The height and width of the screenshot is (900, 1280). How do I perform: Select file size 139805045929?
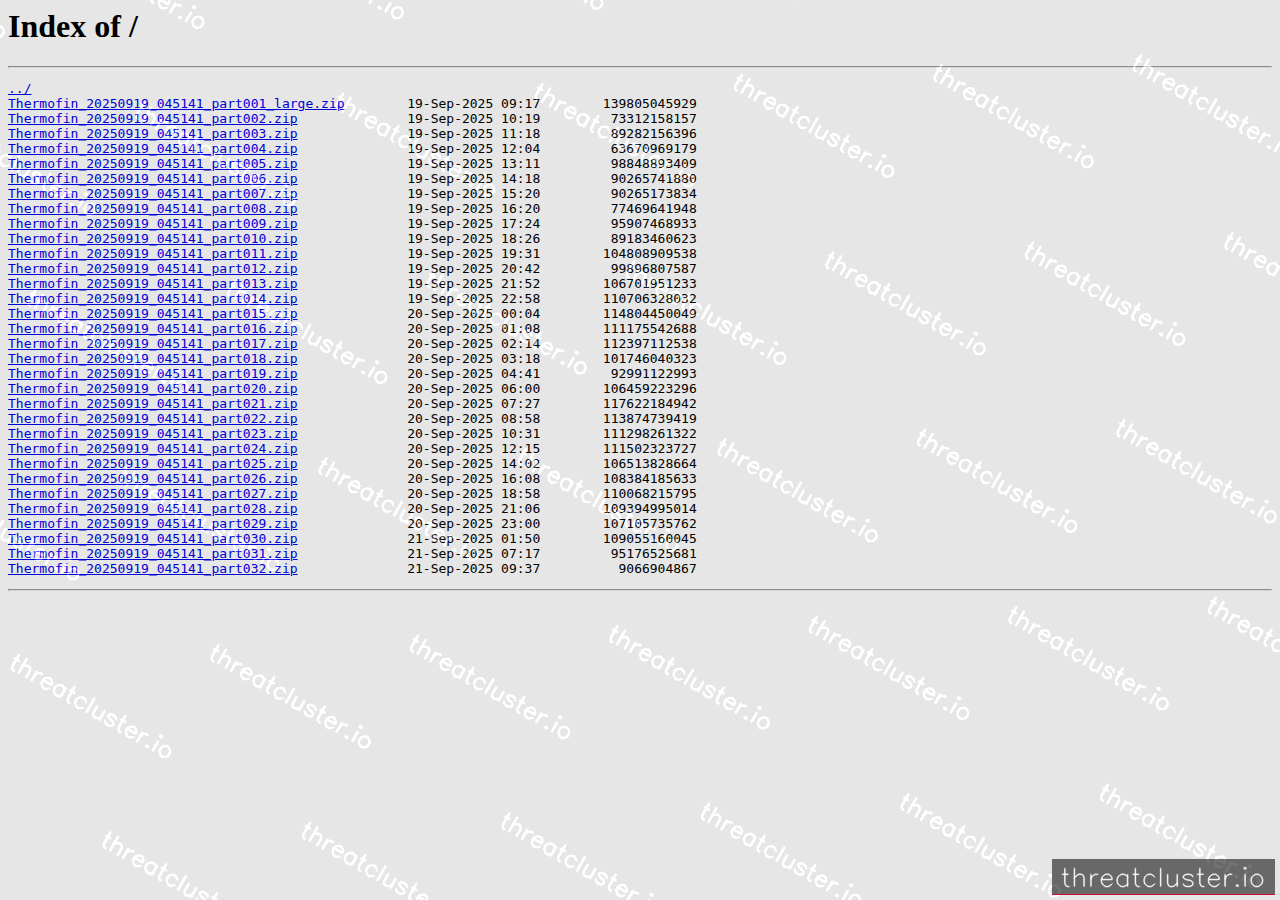point(650,104)
